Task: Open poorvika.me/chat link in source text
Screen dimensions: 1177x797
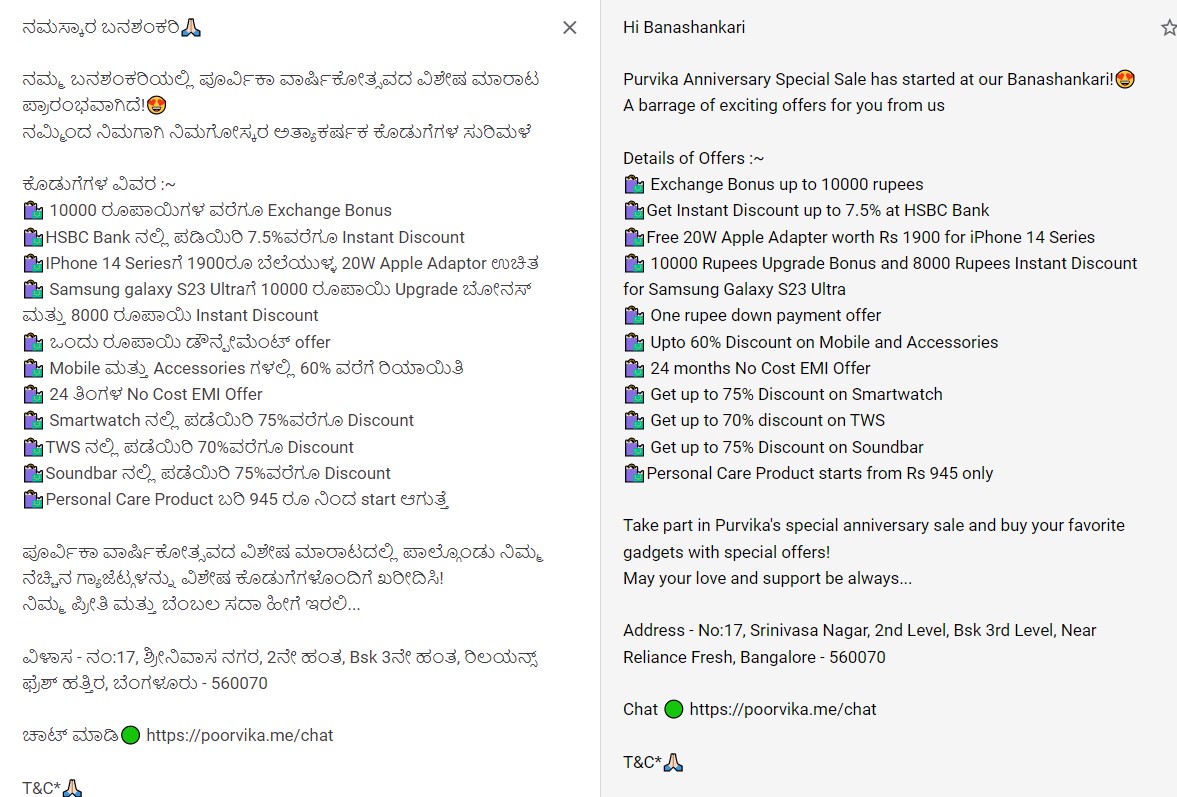Action: coord(240,735)
